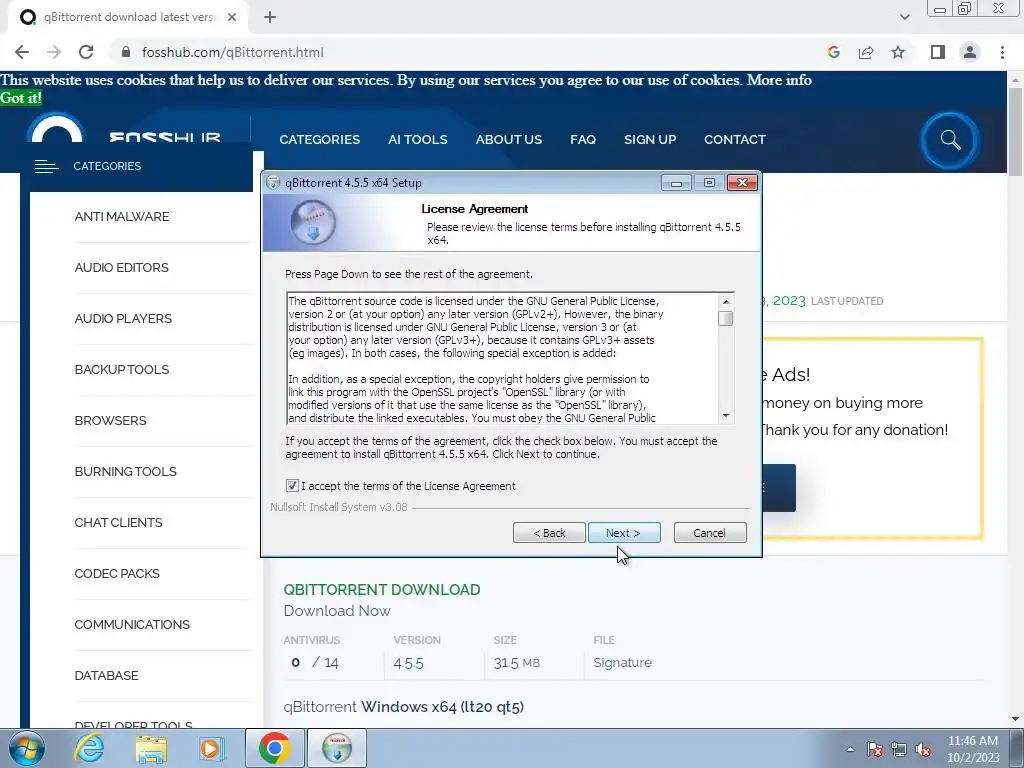
Task: Click FossHub logo
Action: tap(124, 129)
